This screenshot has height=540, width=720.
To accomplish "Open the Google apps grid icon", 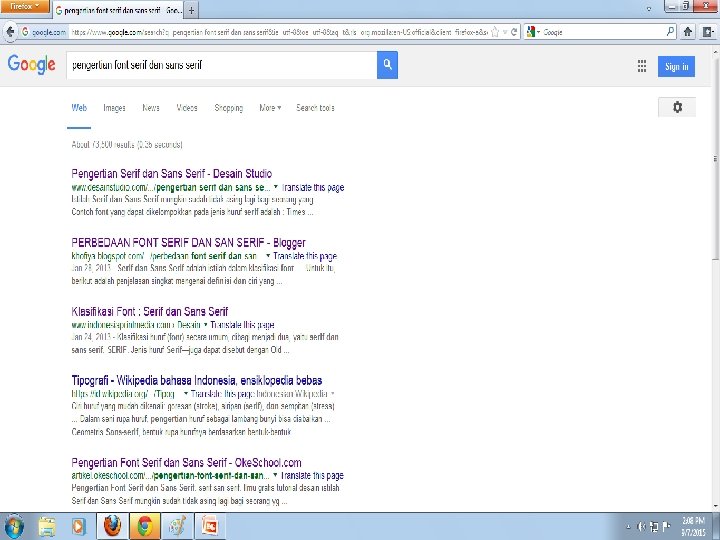I will [642, 66].
